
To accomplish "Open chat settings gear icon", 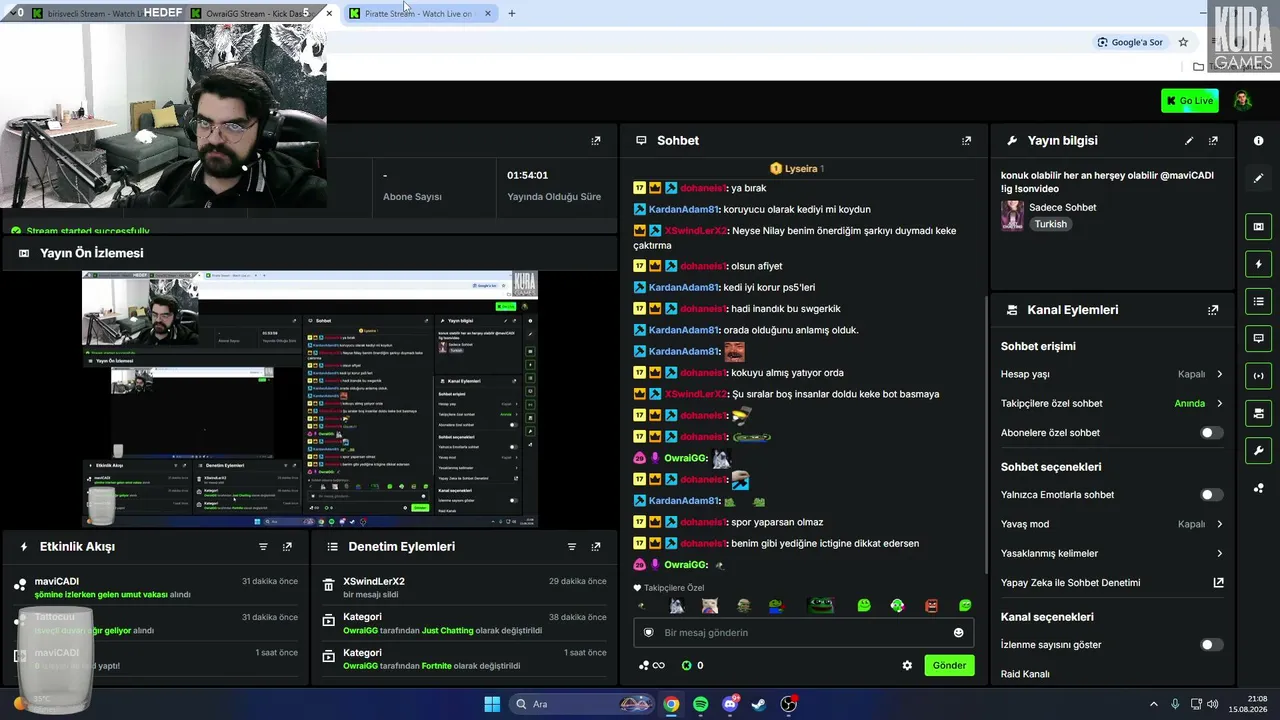I will [907, 665].
